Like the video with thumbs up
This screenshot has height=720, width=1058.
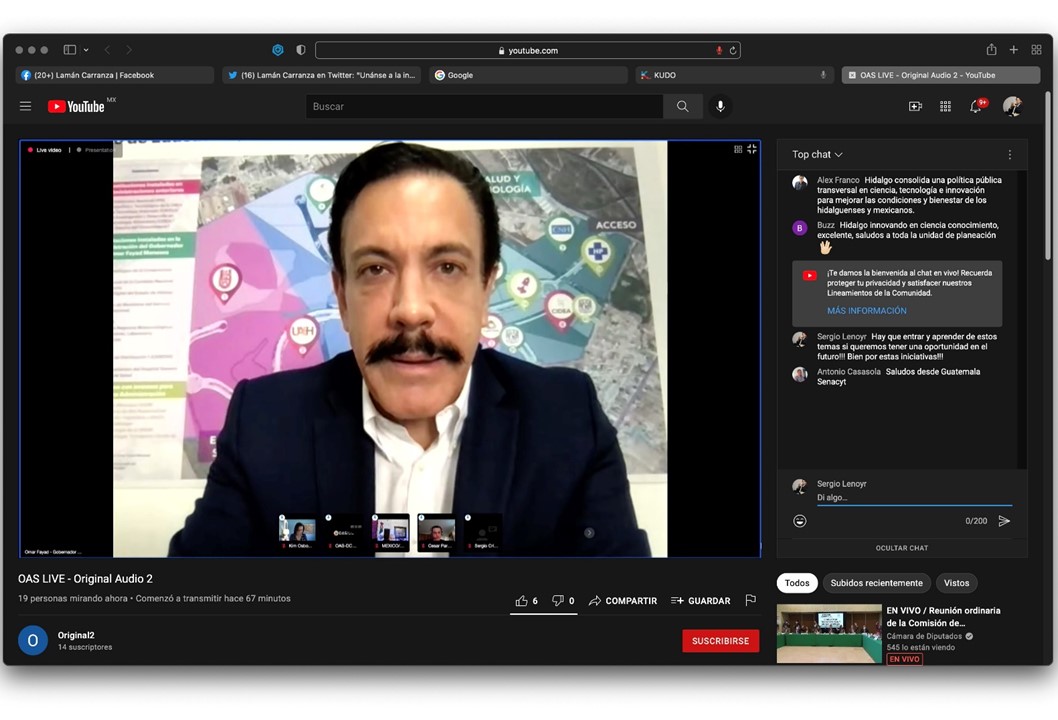pyautogui.click(x=526, y=601)
